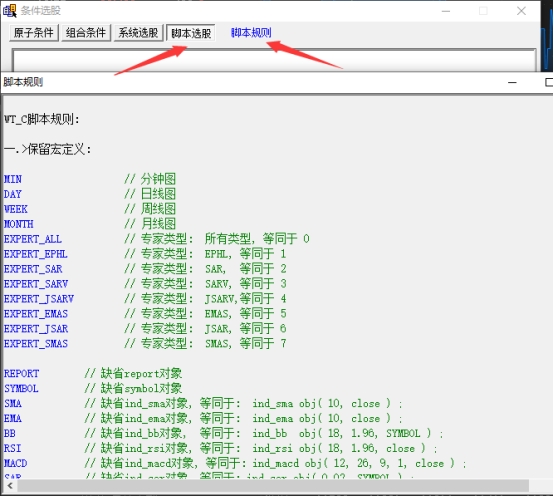The image size is (554, 497).
Task: Switch to 脚本选股 button
Action: click(191, 33)
